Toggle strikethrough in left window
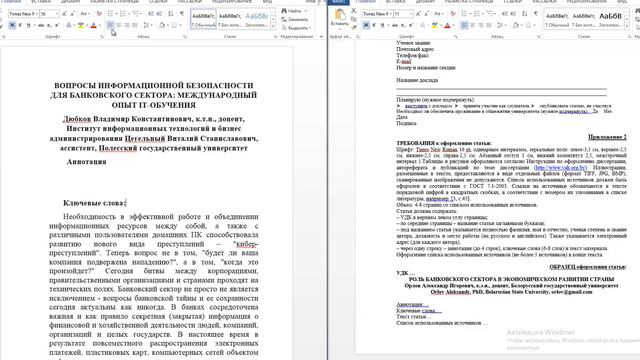Screen dimensions: 640x360 [x=41, y=25]
